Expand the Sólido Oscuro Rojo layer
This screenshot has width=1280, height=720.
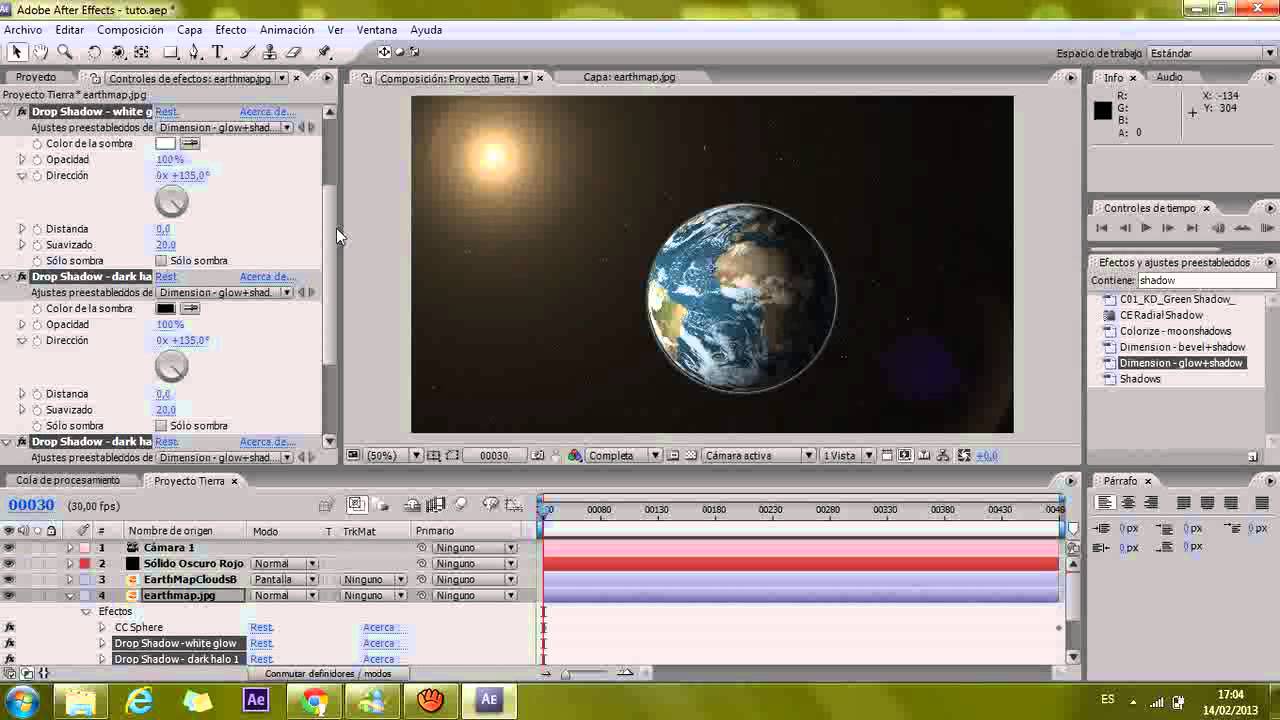(70, 563)
